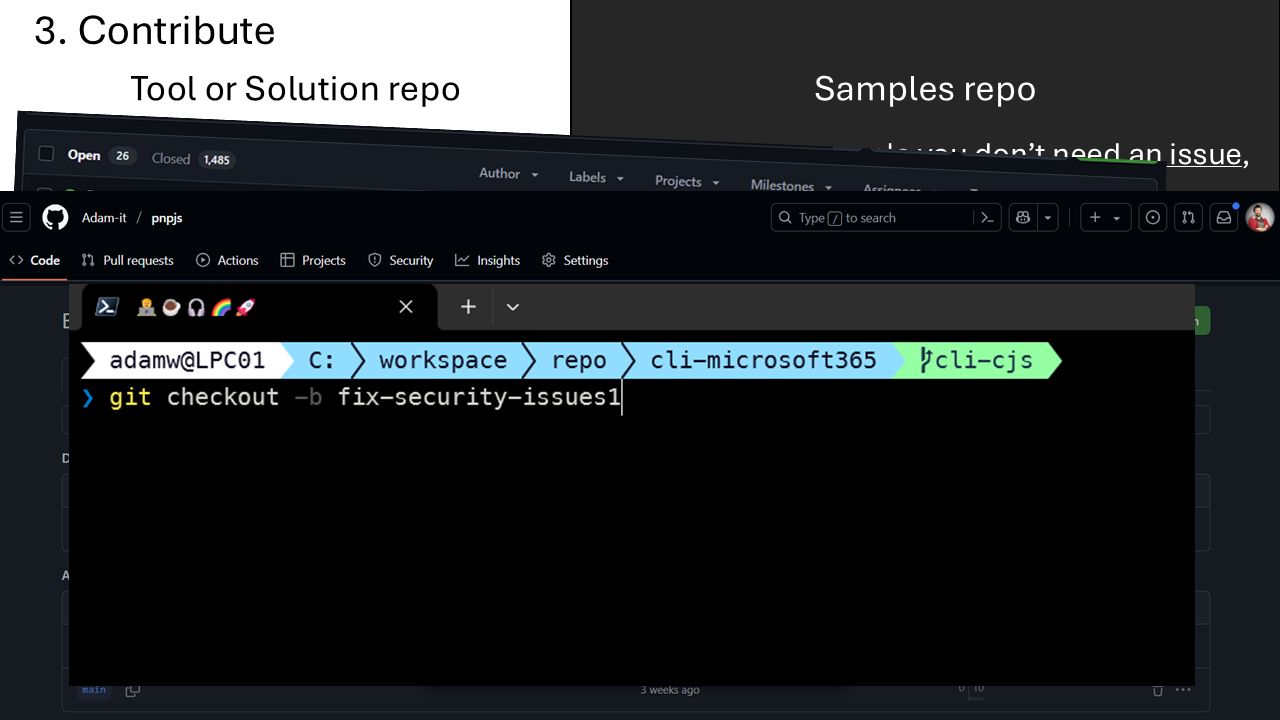Screen dimensions: 1280x720
Task: Open the Labels filter dropdown
Action: click(597, 178)
